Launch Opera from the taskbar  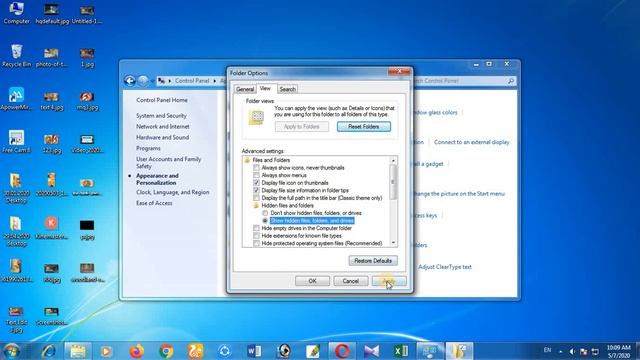pyautogui.click(x=342, y=351)
